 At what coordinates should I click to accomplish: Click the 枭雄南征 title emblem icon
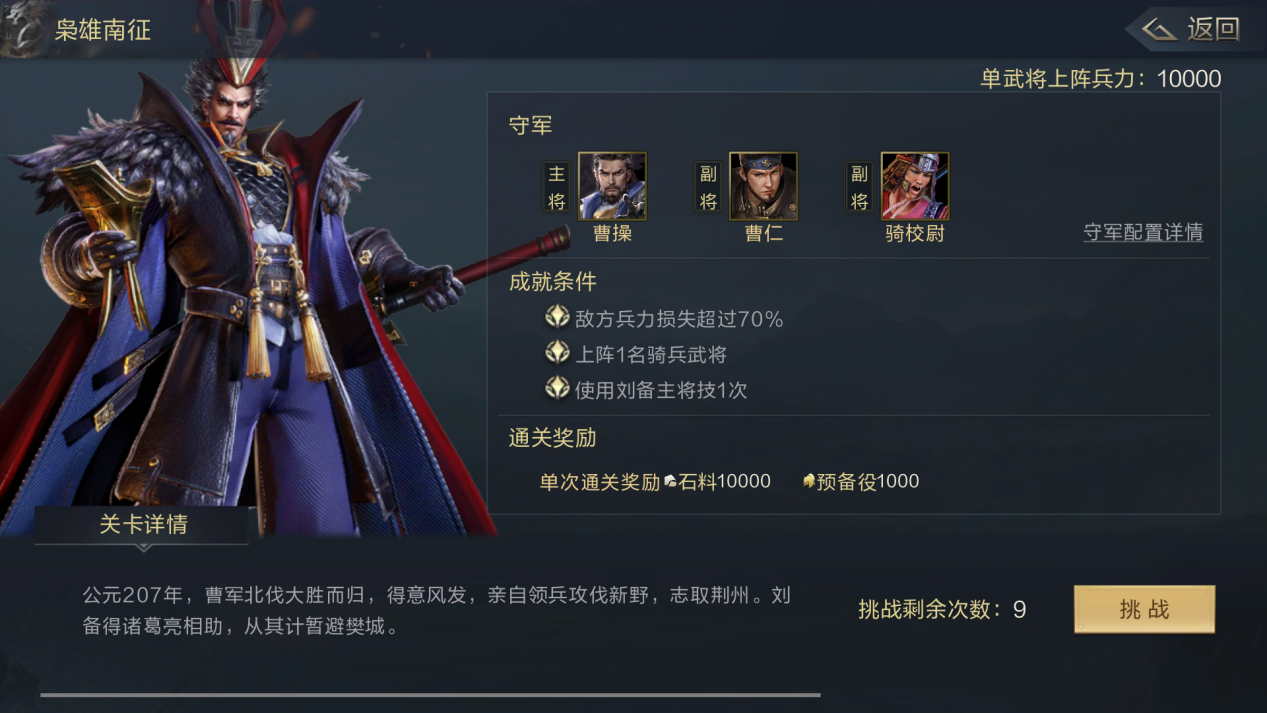click(22, 28)
